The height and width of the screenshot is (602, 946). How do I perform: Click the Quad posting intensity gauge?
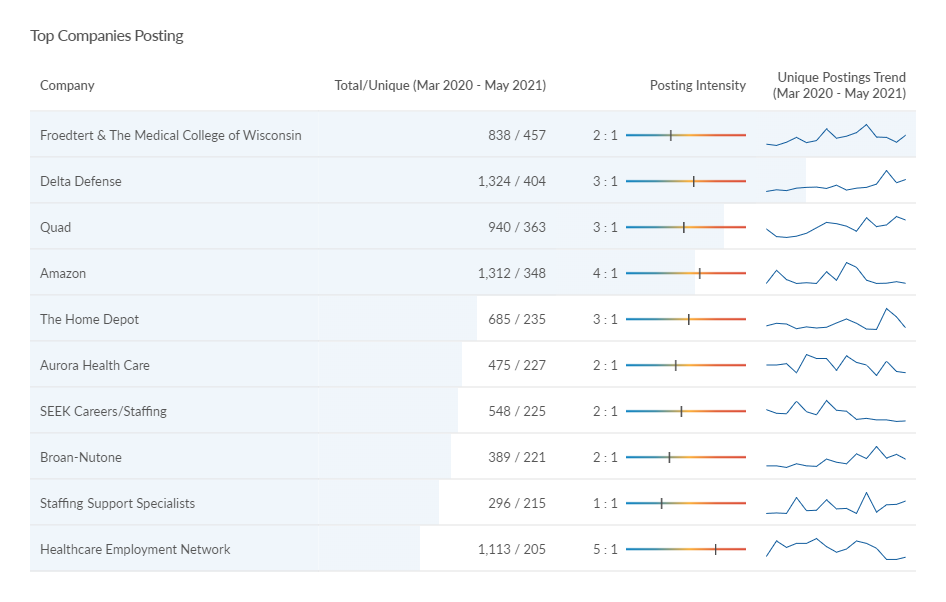[x=686, y=227]
